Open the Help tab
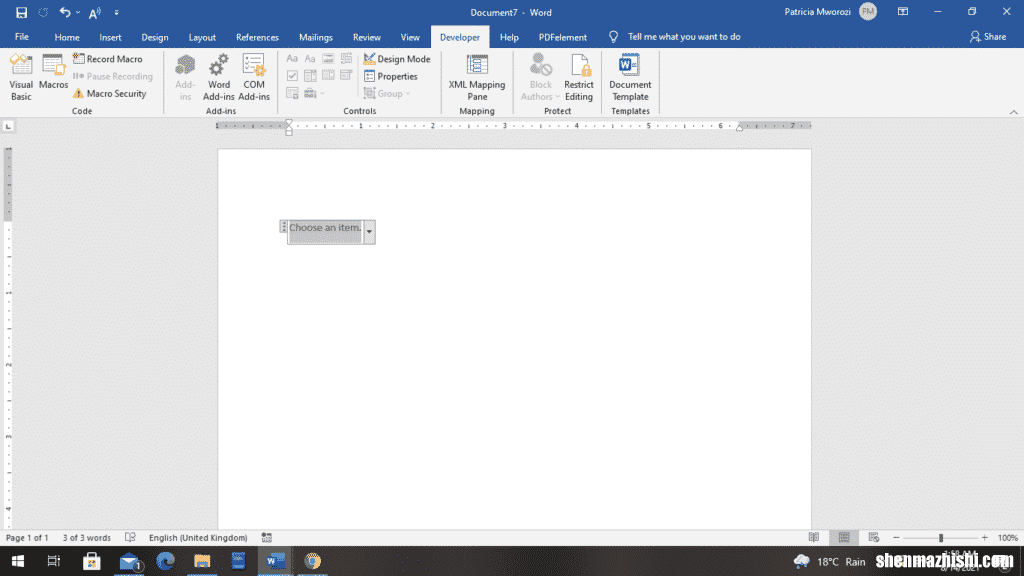Viewport: 1024px width, 576px height. [x=509, y=37]
